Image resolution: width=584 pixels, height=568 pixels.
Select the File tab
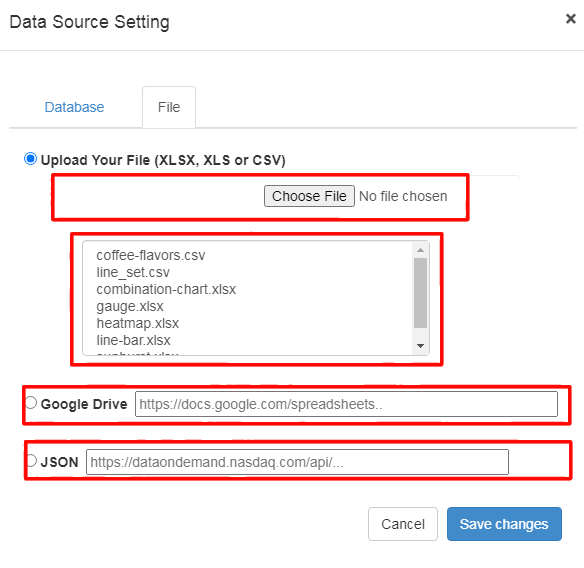(169, 107)
